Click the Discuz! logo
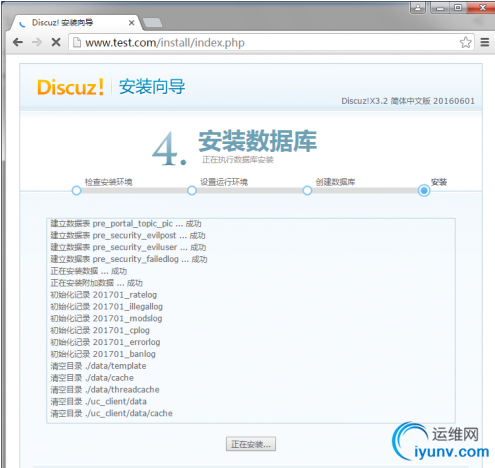 [x=70, y=87]
